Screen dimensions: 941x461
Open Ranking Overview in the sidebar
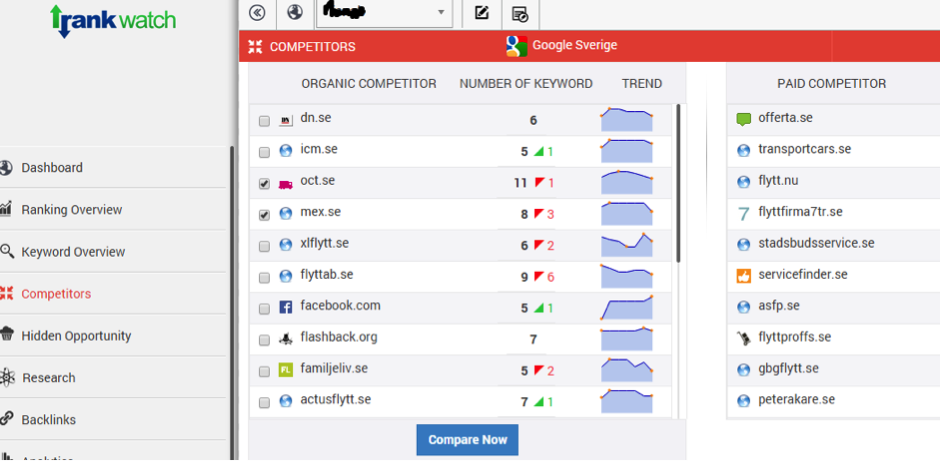(71, 210)
